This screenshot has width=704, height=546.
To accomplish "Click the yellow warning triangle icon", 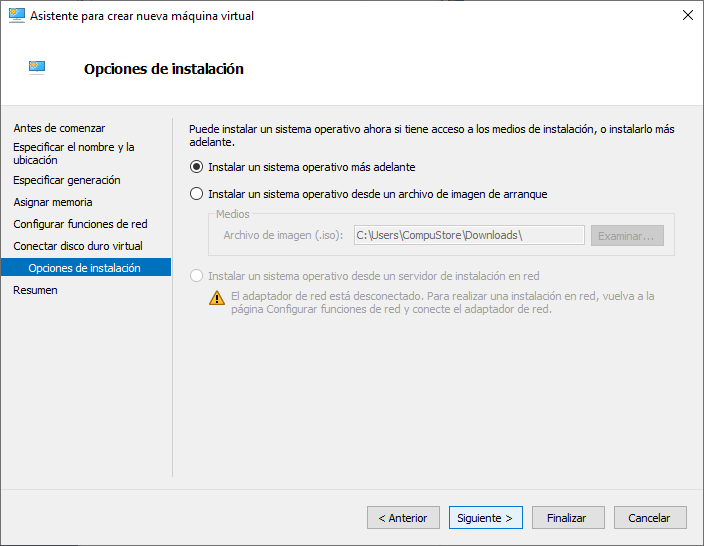I will pyautogui.click(x=217, y=298).
